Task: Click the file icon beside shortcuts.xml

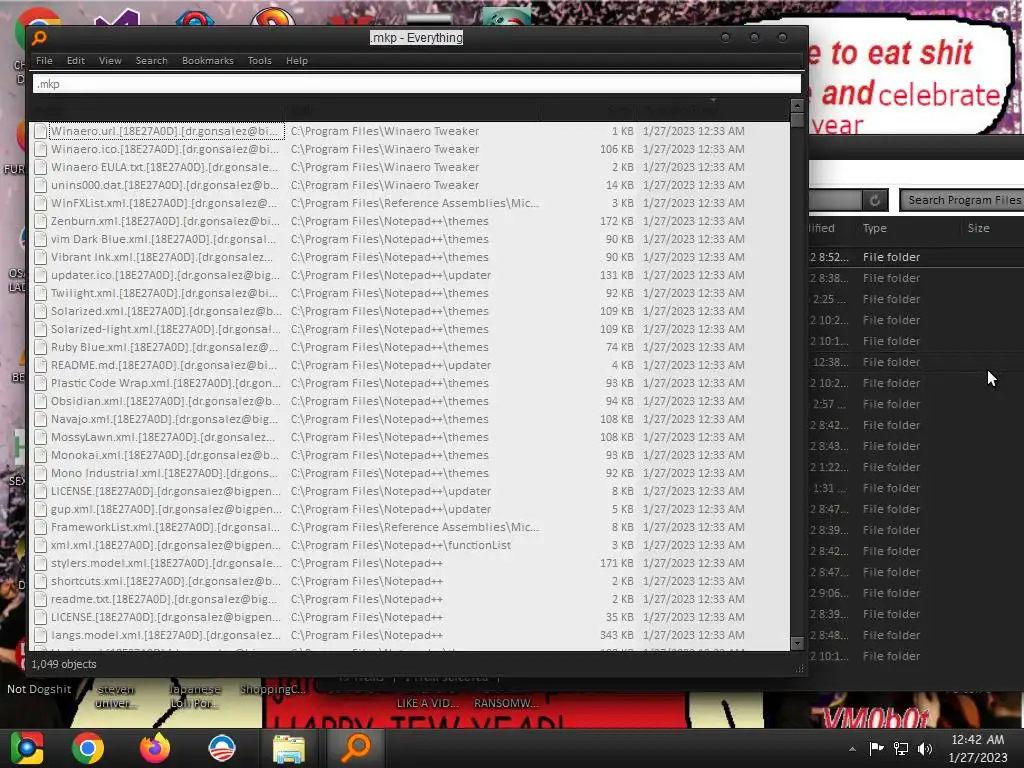Action: point(40,581)
